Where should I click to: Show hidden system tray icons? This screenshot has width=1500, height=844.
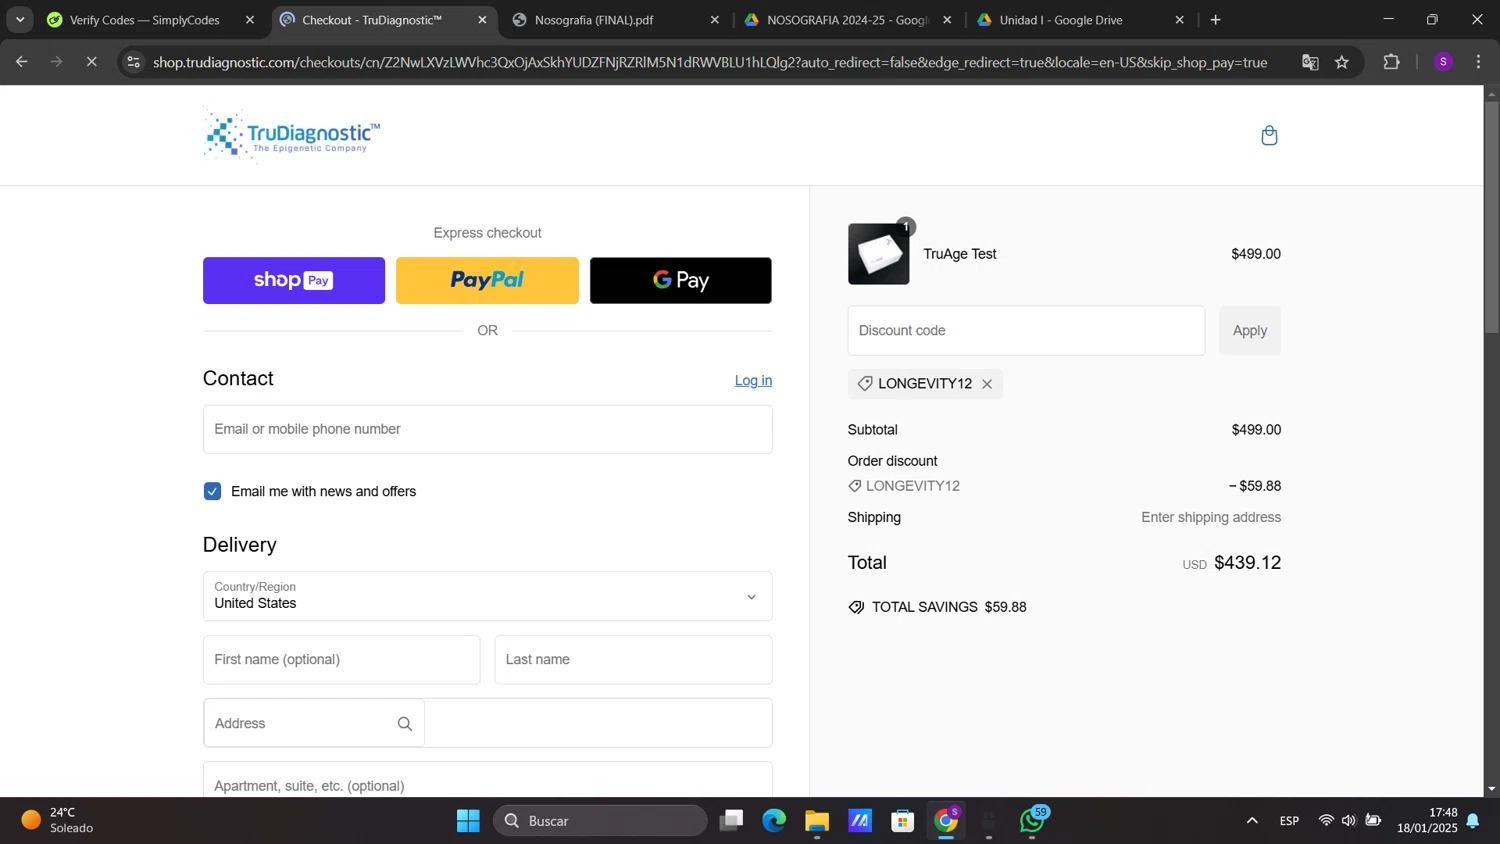click(1252, 821)
